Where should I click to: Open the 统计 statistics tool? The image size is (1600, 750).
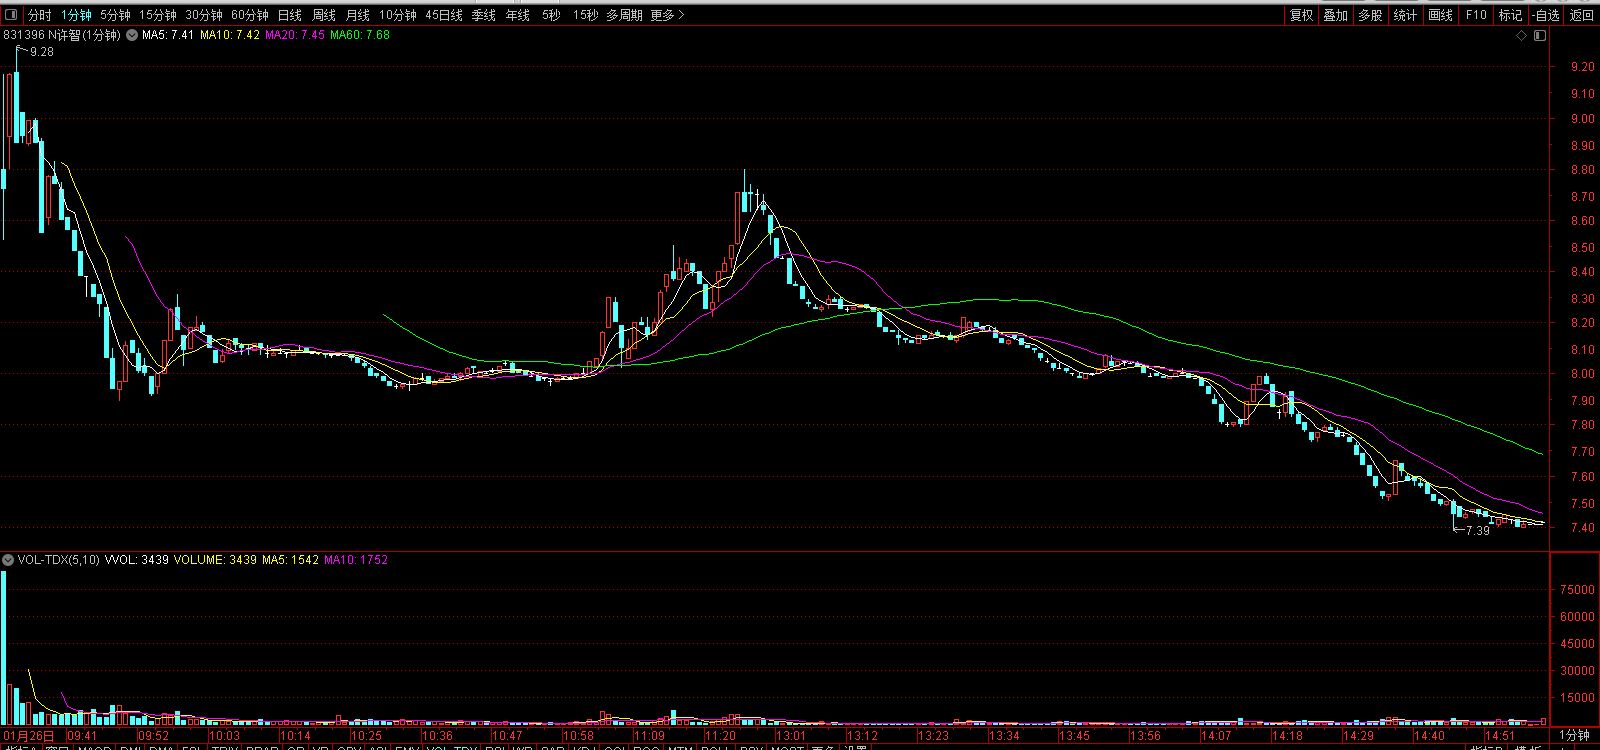1405,15
